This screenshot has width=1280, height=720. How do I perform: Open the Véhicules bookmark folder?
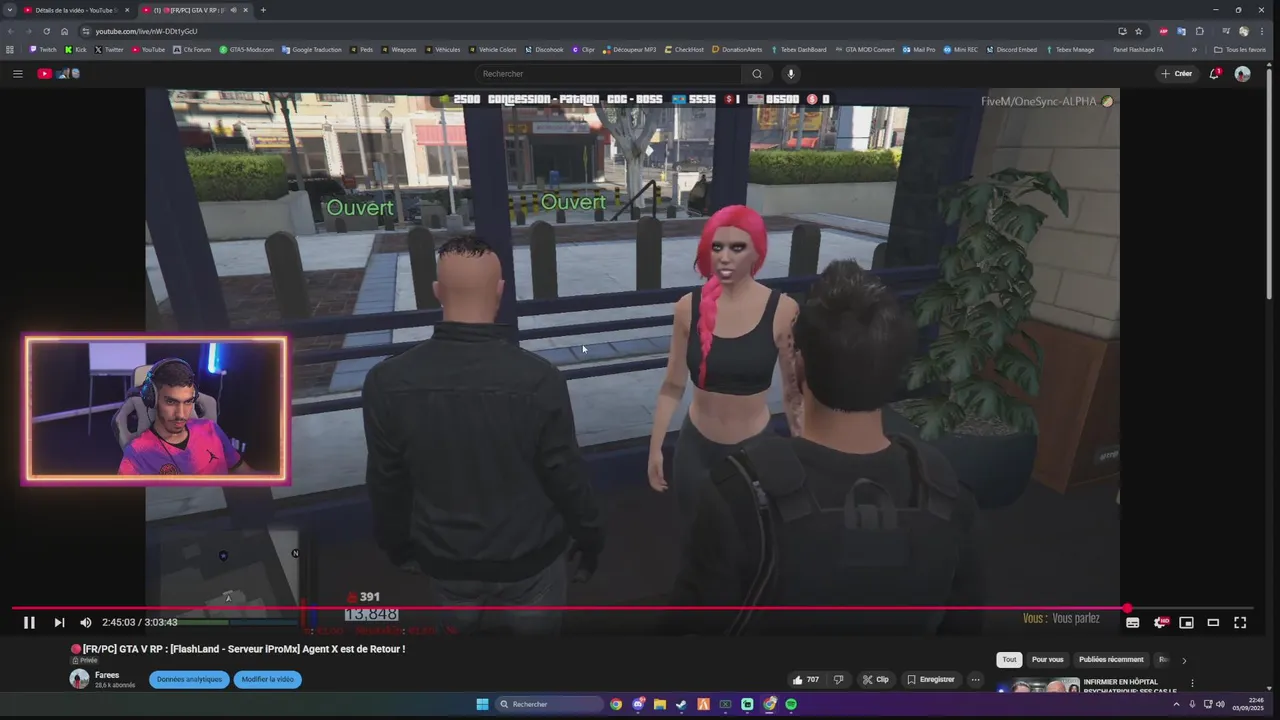[x=443, y=49]
